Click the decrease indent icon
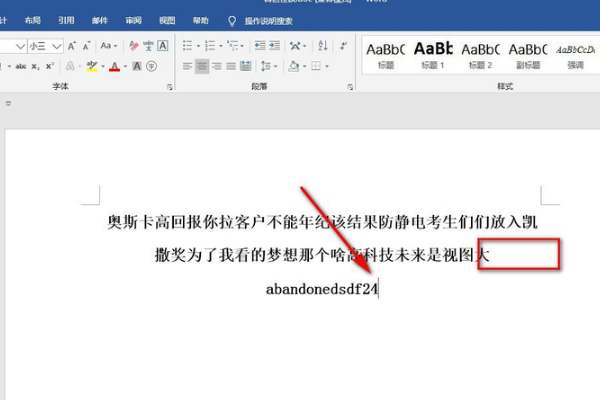The image size is (600, 400). 259,46
